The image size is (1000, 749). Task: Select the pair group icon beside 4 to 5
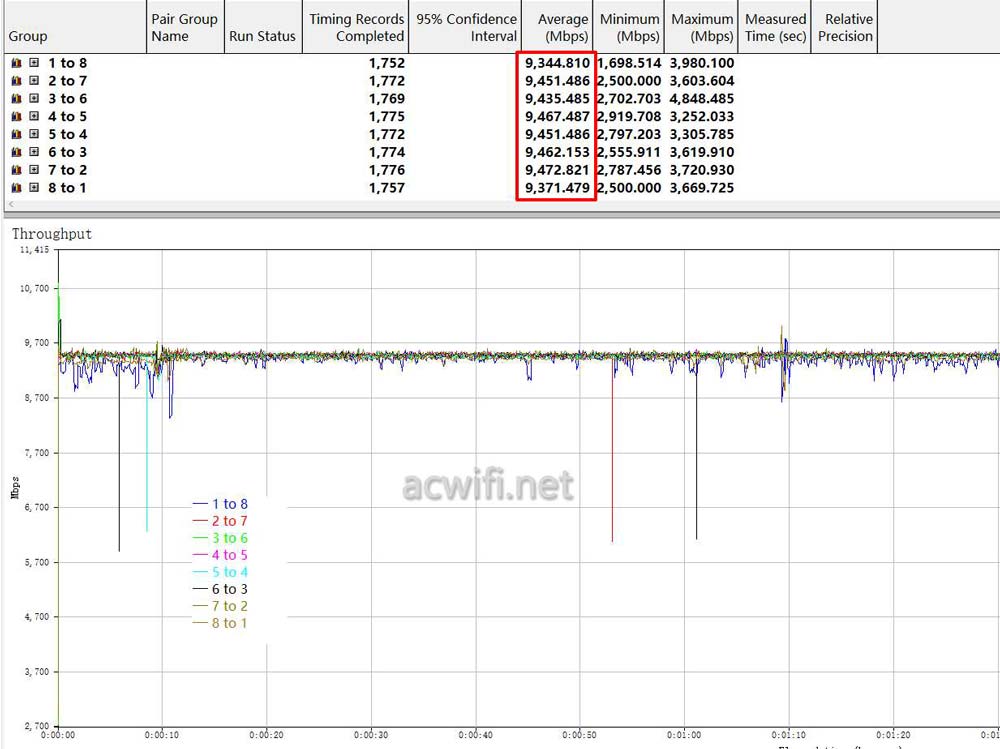coord(14,116)
